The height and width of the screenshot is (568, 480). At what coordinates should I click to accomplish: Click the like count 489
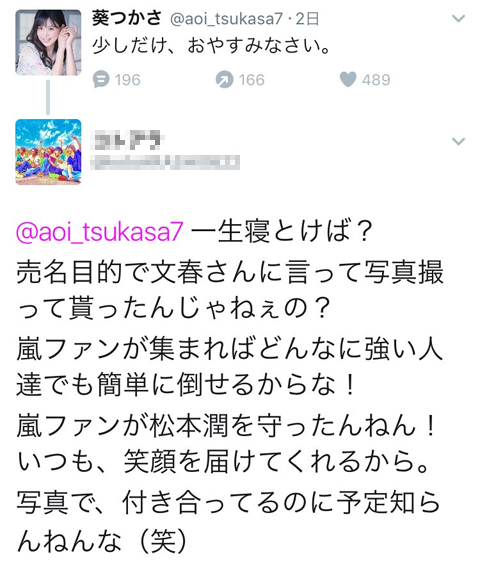pos(376,80)
